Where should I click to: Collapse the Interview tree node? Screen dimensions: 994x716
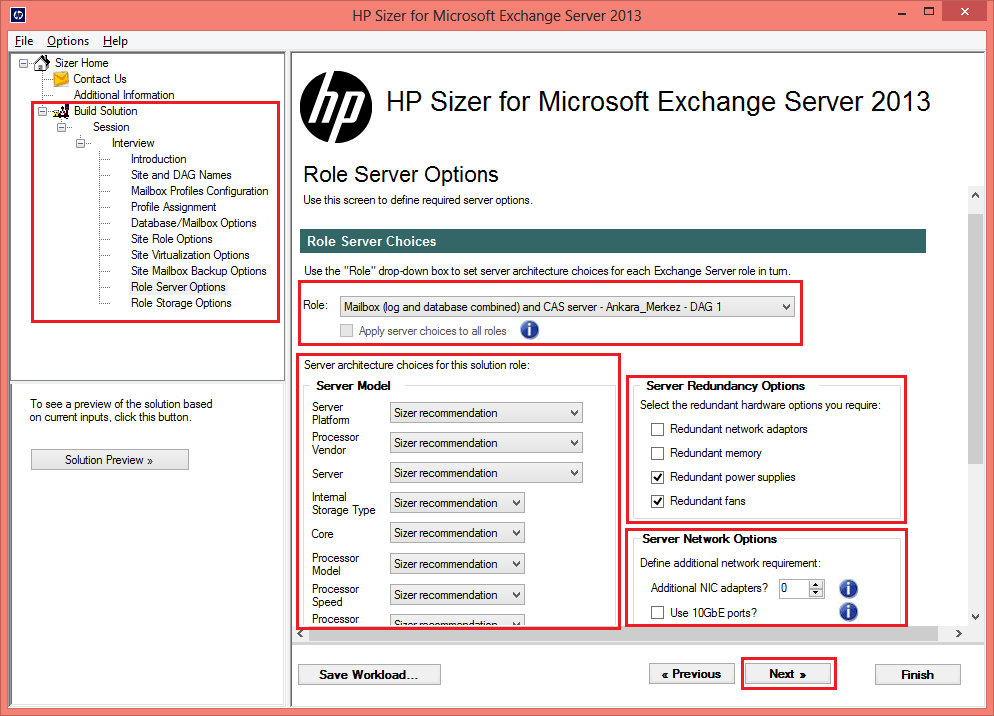coord(81,143)
